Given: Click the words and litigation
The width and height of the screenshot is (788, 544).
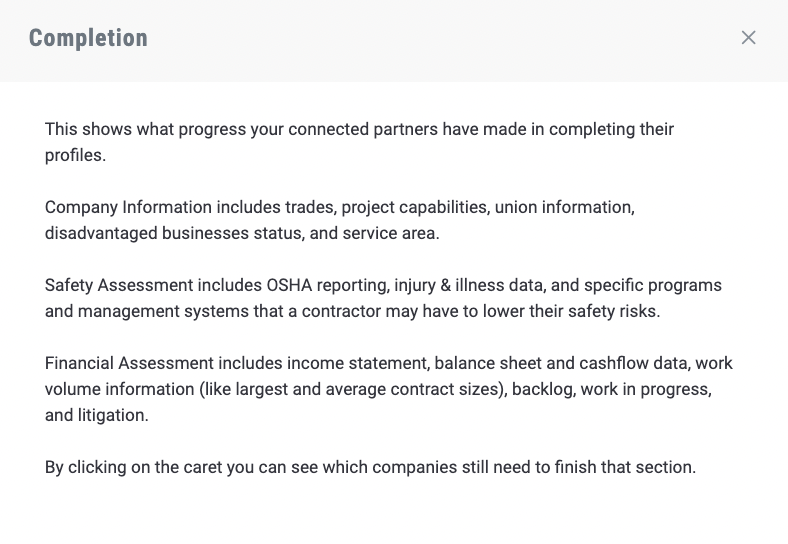Looking at the screenshot, I should (96, 415).
